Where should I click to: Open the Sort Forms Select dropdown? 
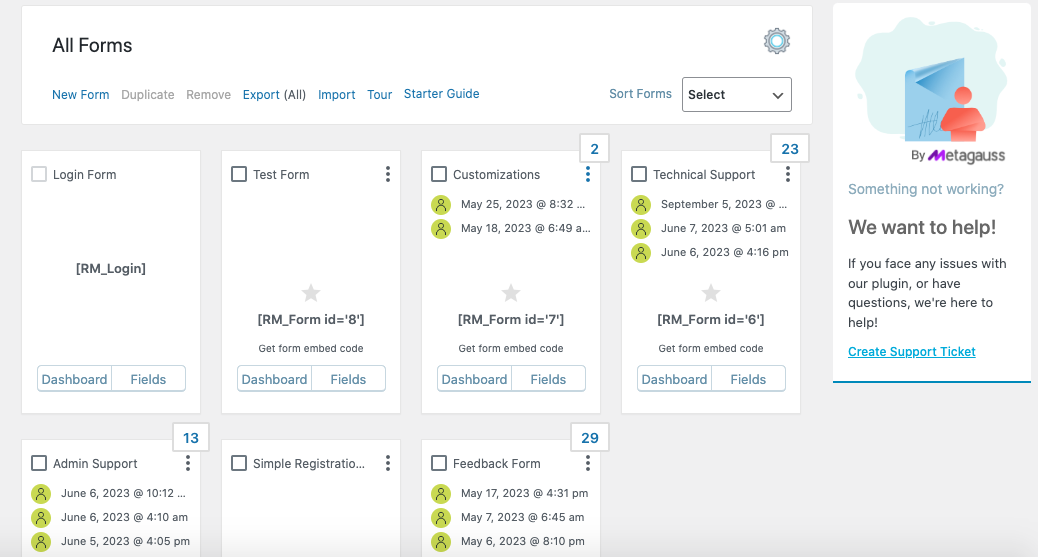click(737, 95)
